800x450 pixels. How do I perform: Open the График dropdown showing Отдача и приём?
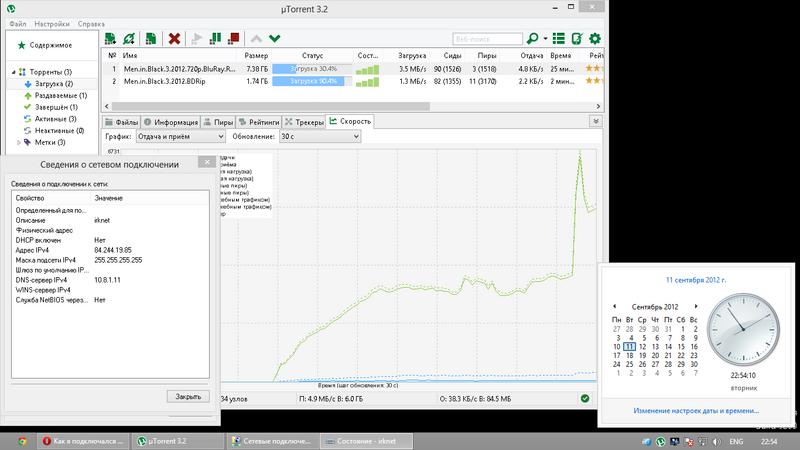point(181,136)
